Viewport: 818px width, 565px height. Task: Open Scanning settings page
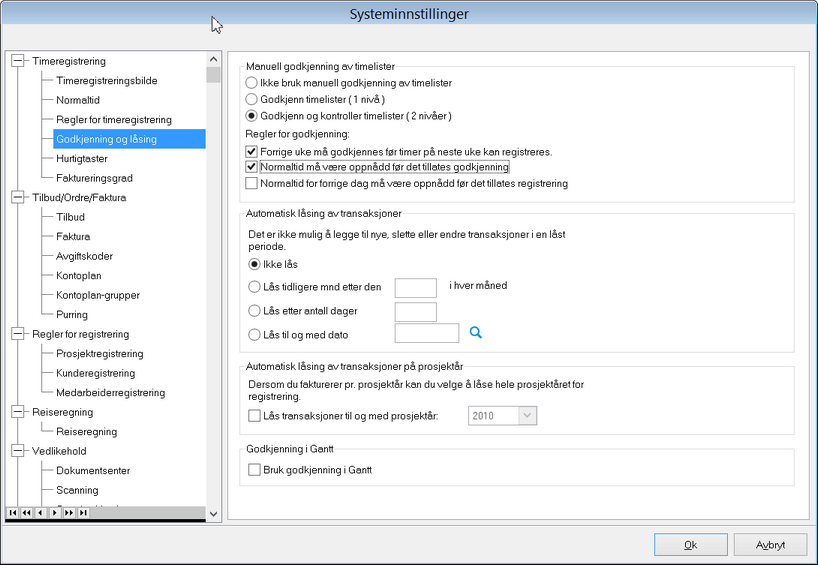point(77,490)
